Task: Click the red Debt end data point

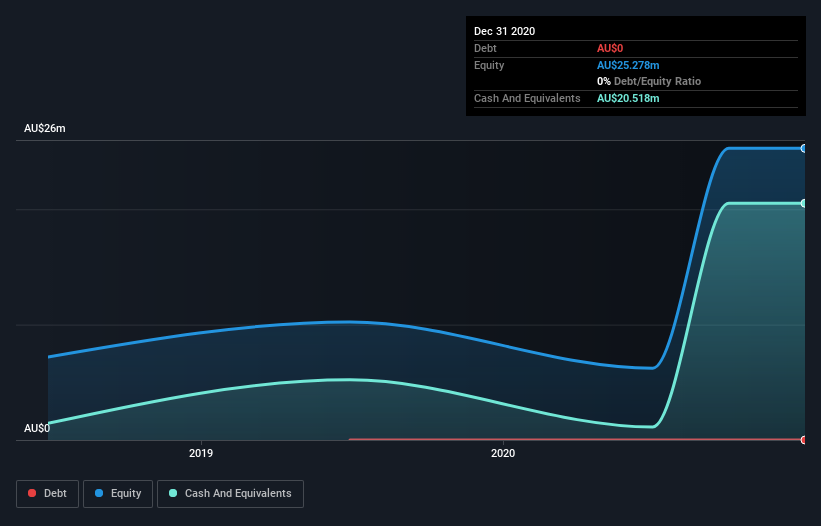Action: (803, 440)
